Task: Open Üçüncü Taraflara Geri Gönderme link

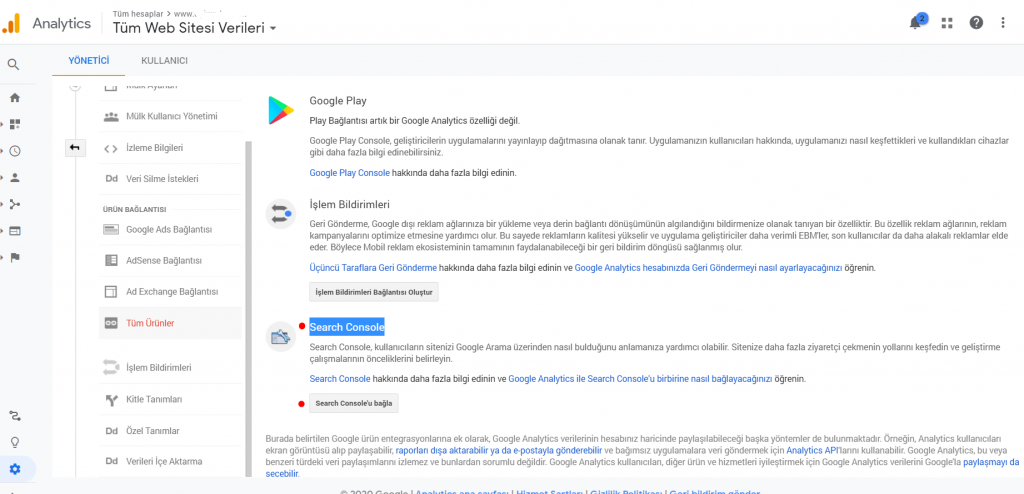Action: 373,268
